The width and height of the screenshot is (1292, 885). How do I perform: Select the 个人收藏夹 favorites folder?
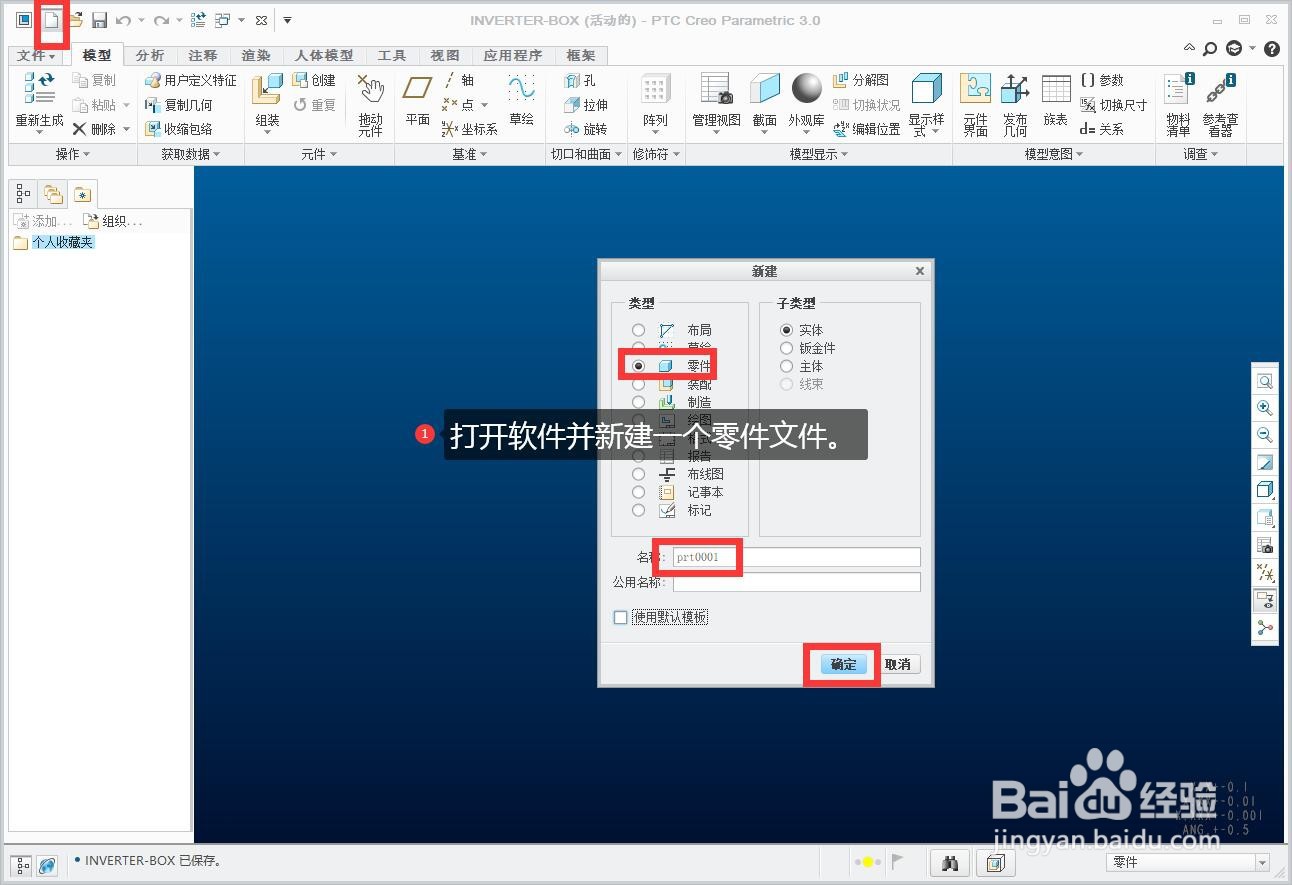[x=54, y=242]
